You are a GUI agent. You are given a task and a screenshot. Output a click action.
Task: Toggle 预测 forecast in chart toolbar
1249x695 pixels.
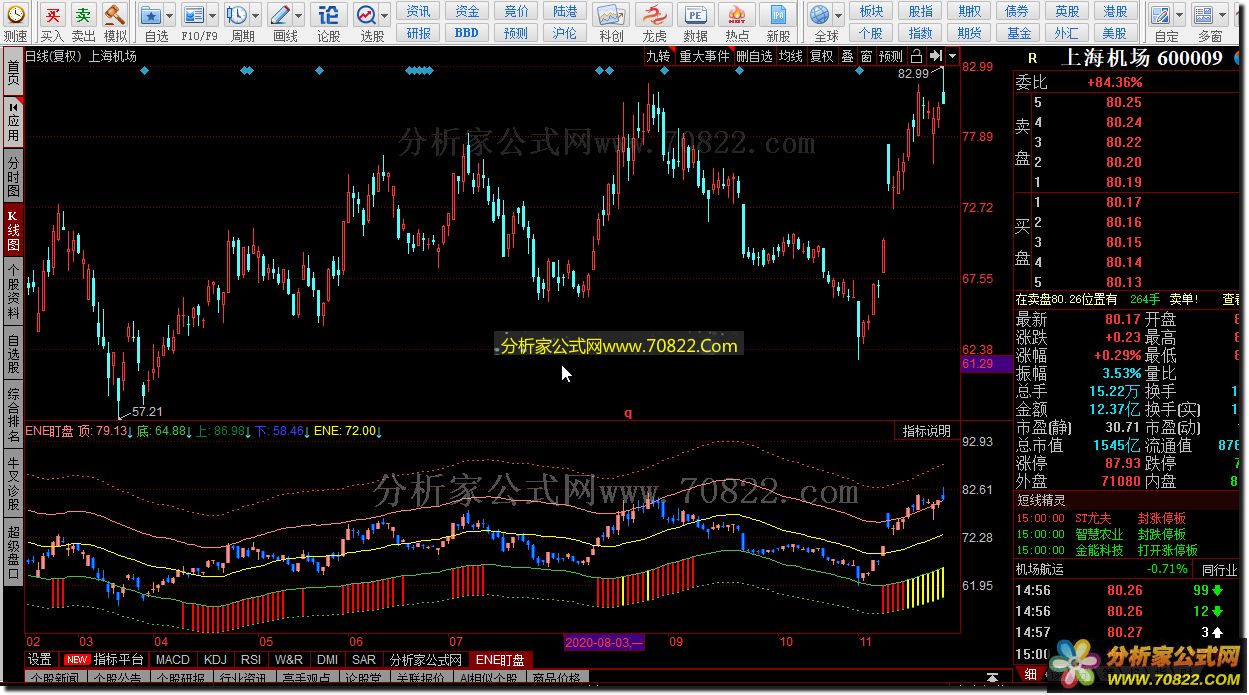click(891, 56)
